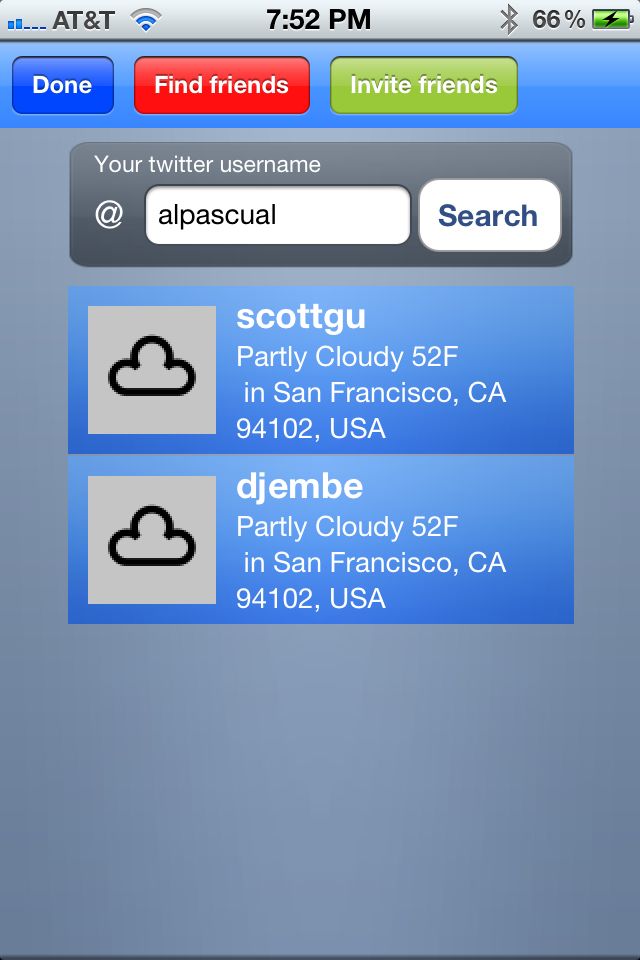640x960 pixels.
Task: Open djembe's Partly Cloudy 52F weather text
Action: (347, 527)
